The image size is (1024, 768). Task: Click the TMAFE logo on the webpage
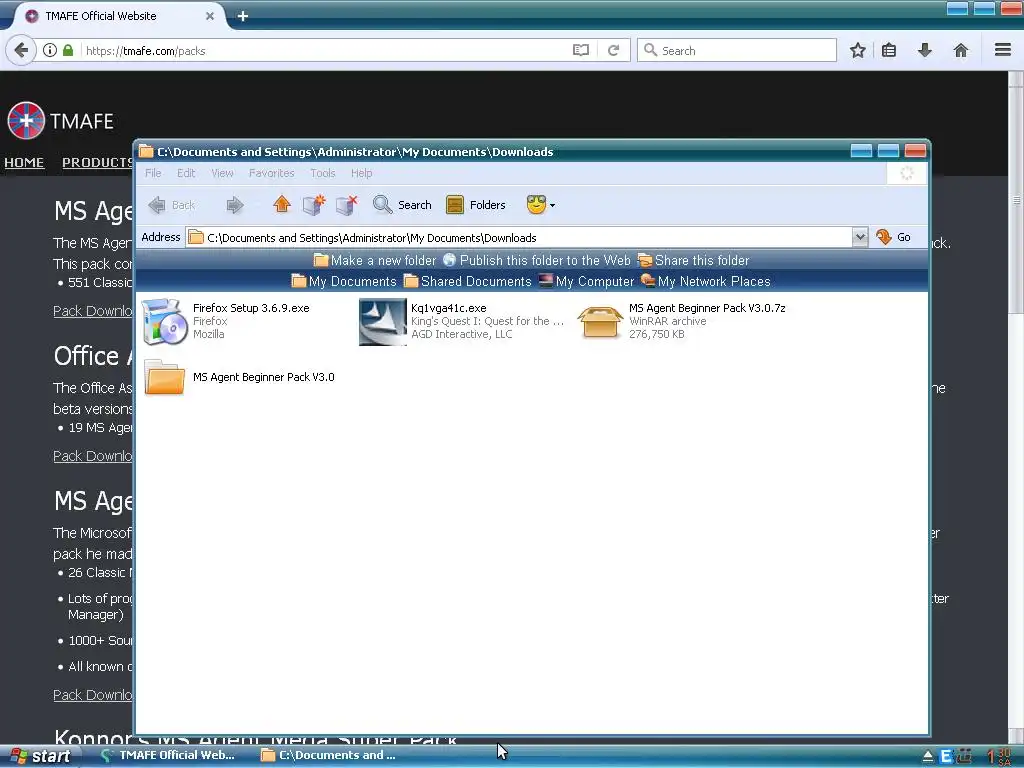point(60,121)
